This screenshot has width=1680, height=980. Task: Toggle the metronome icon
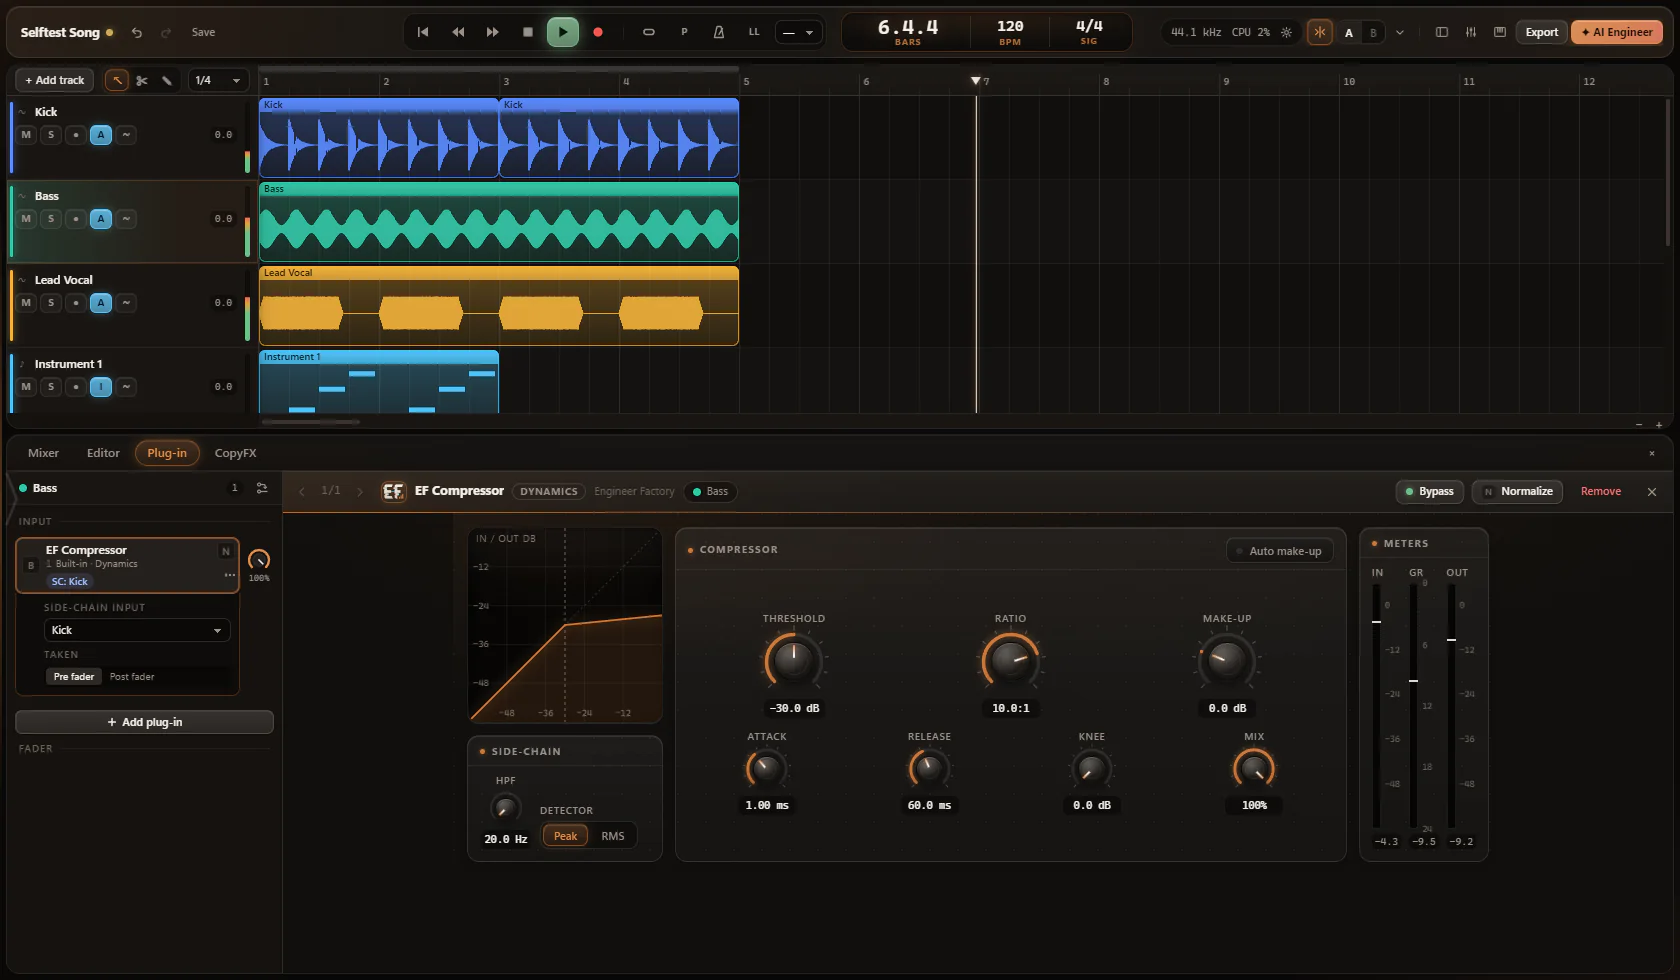[x=719, y=32]
